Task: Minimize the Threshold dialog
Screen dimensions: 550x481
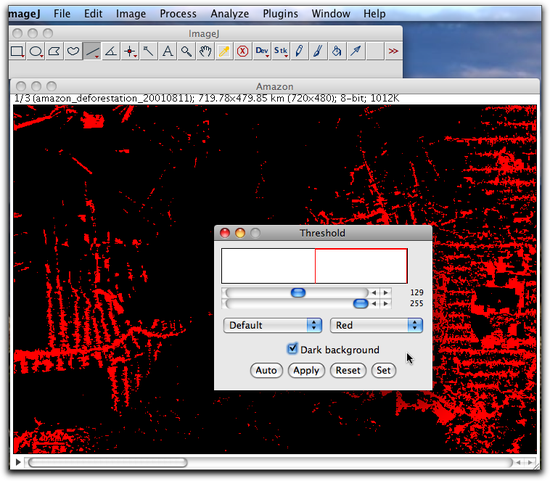Action: (x=240, y=233)
